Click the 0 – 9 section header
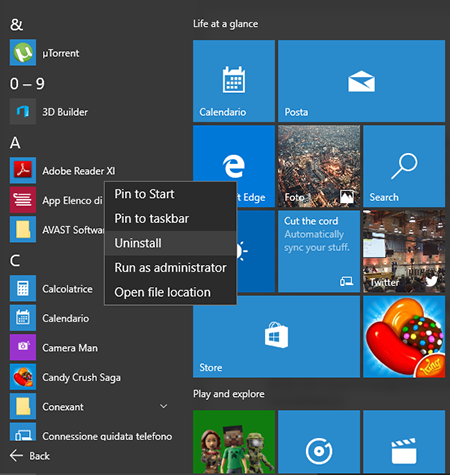450x475 pixels. pyautogui.click(x=27, y=83)
